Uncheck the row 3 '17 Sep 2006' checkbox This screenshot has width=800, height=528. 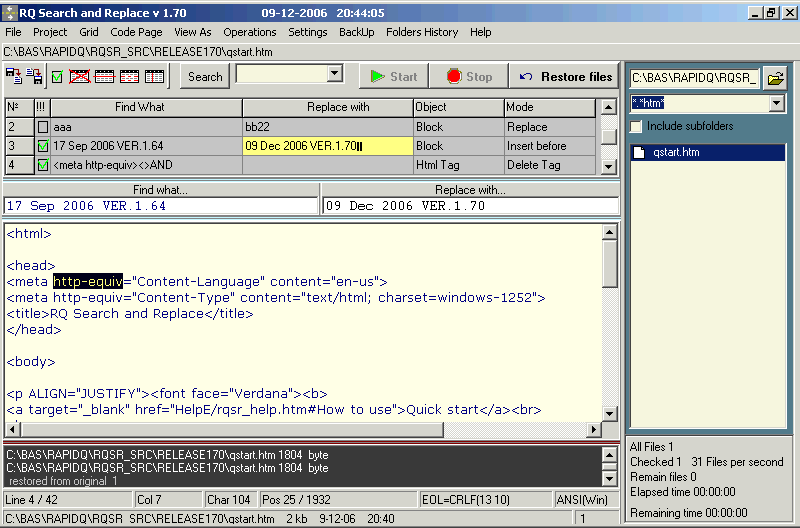[x=42, y=146]
